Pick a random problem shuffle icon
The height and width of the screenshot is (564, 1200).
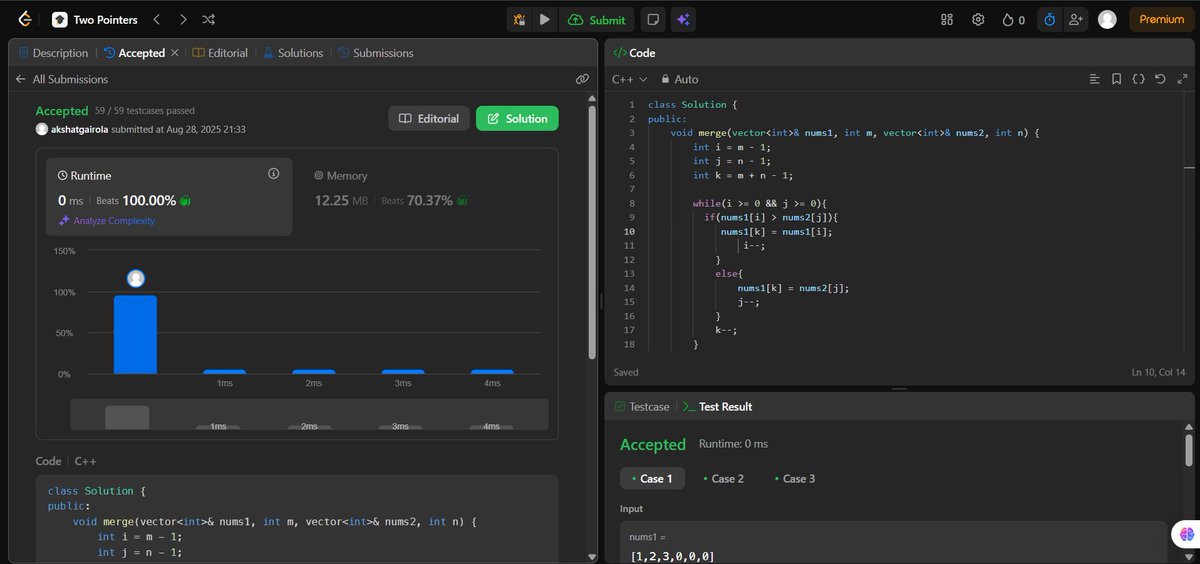208,19
